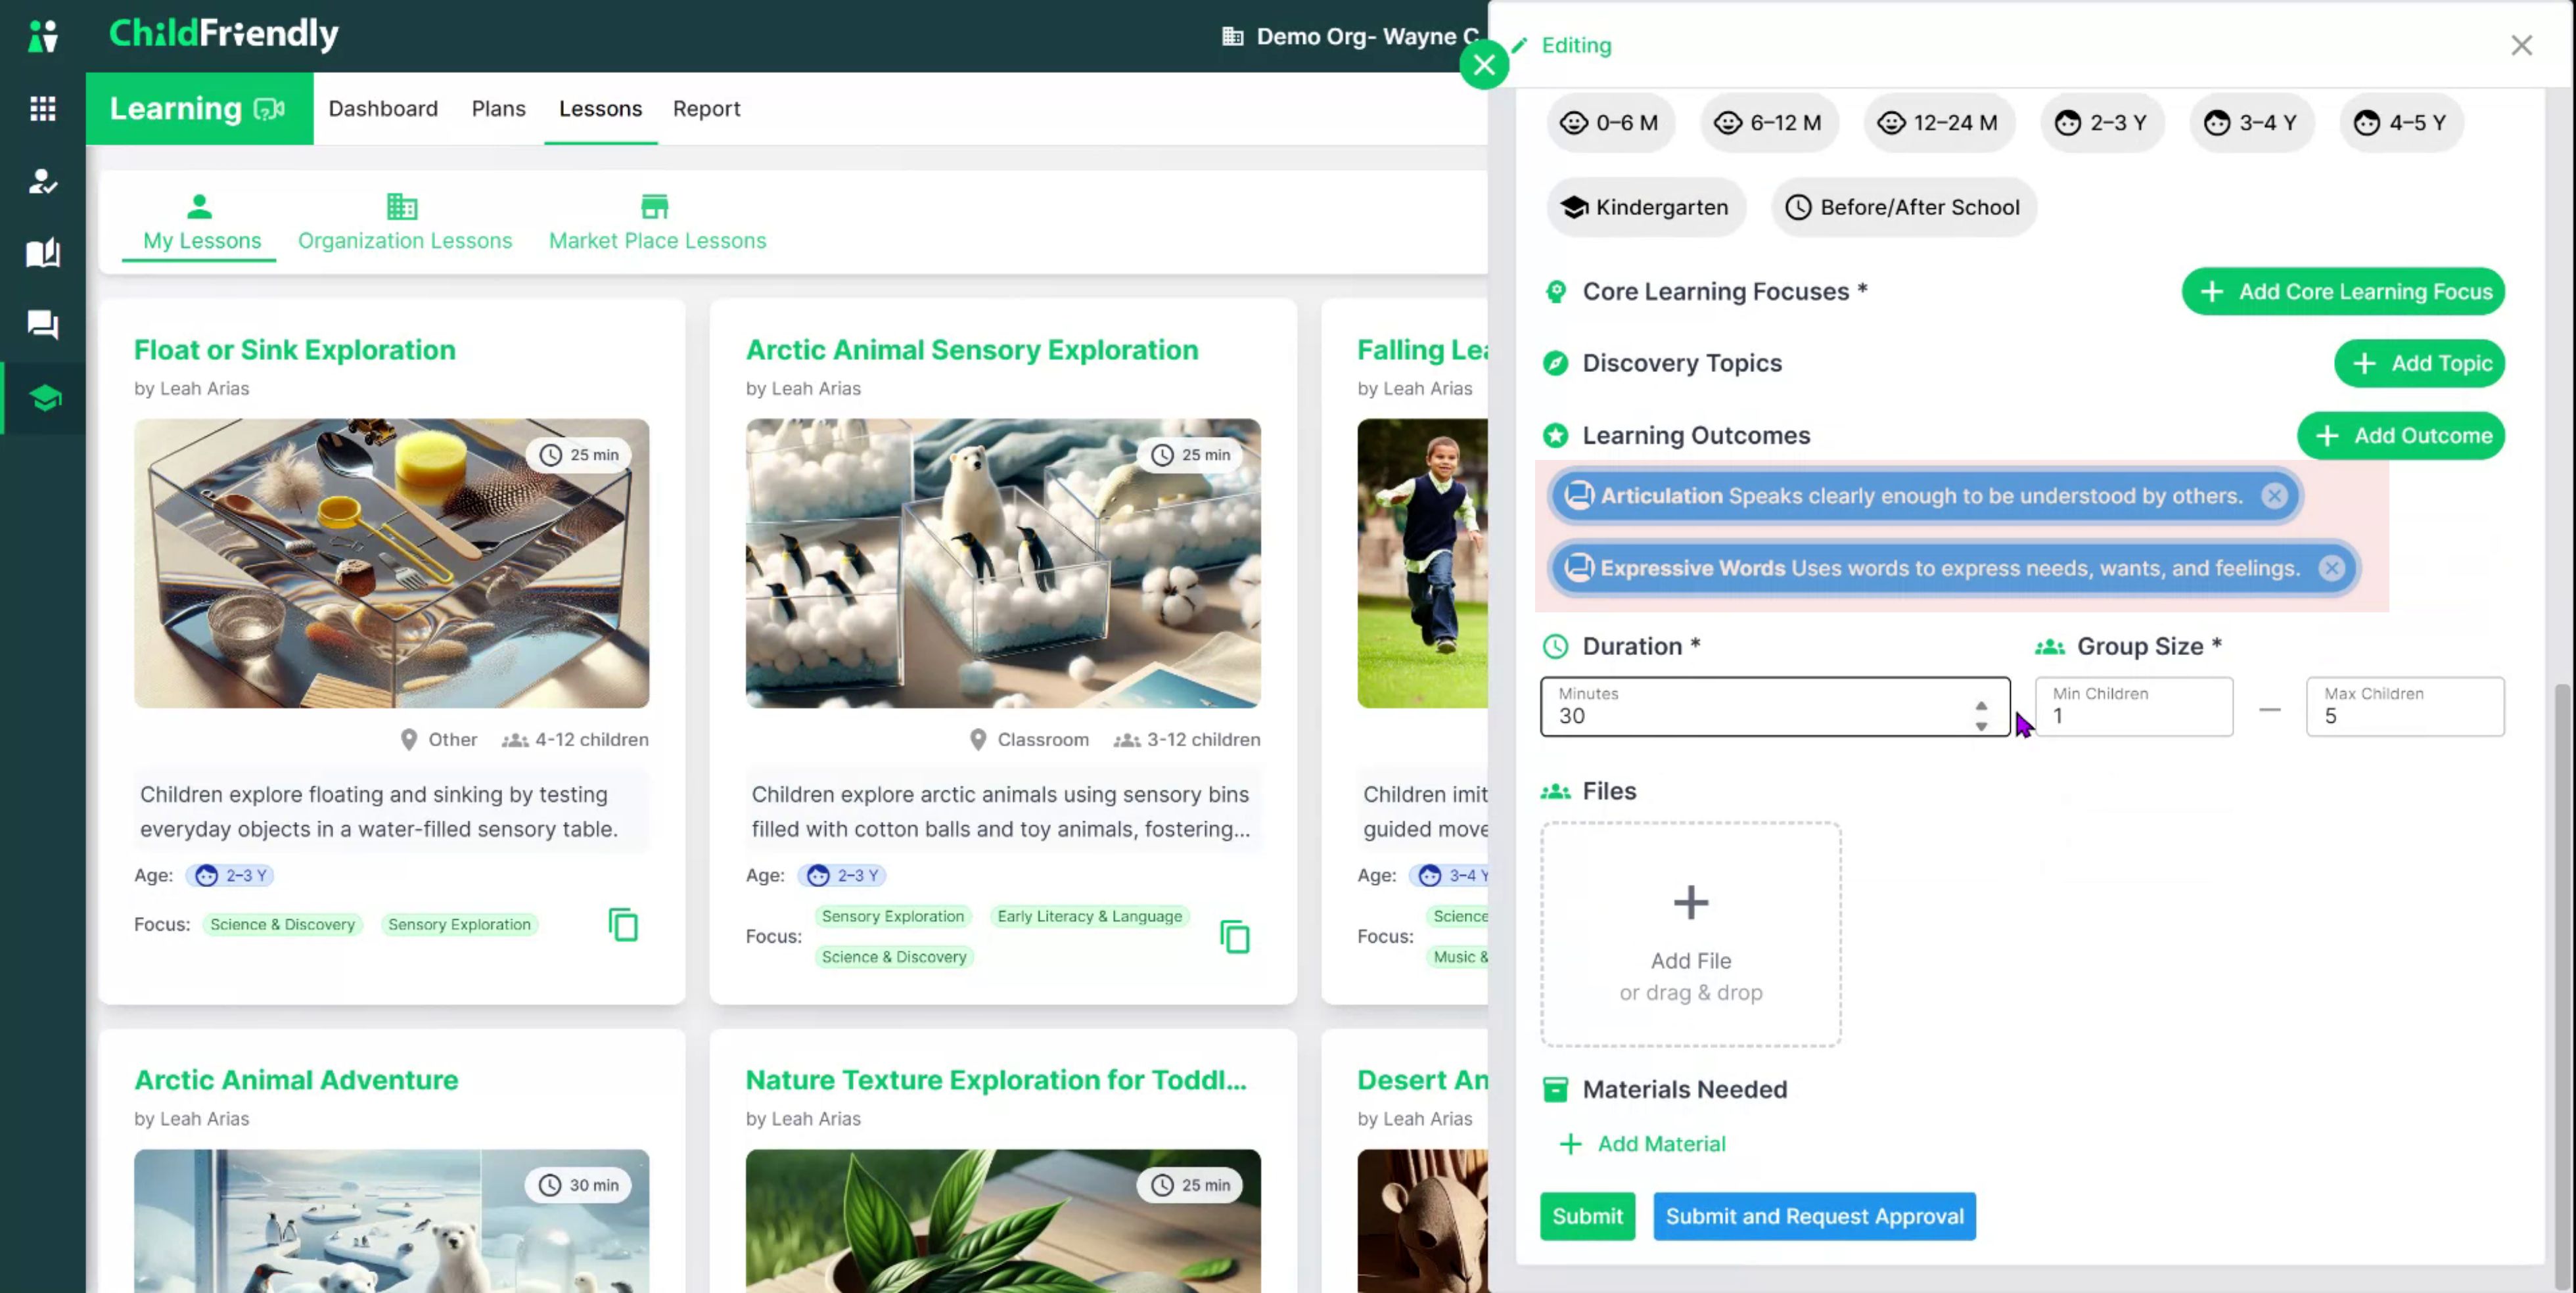Select the Market Place Lessons tab
2576x1293 pixels.
coord(657,223)
